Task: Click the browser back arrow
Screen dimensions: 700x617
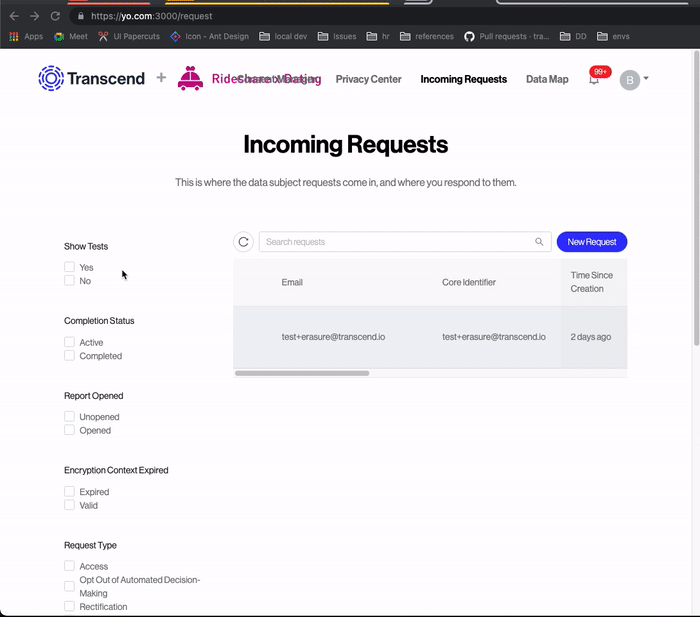Action: point(14,16)
